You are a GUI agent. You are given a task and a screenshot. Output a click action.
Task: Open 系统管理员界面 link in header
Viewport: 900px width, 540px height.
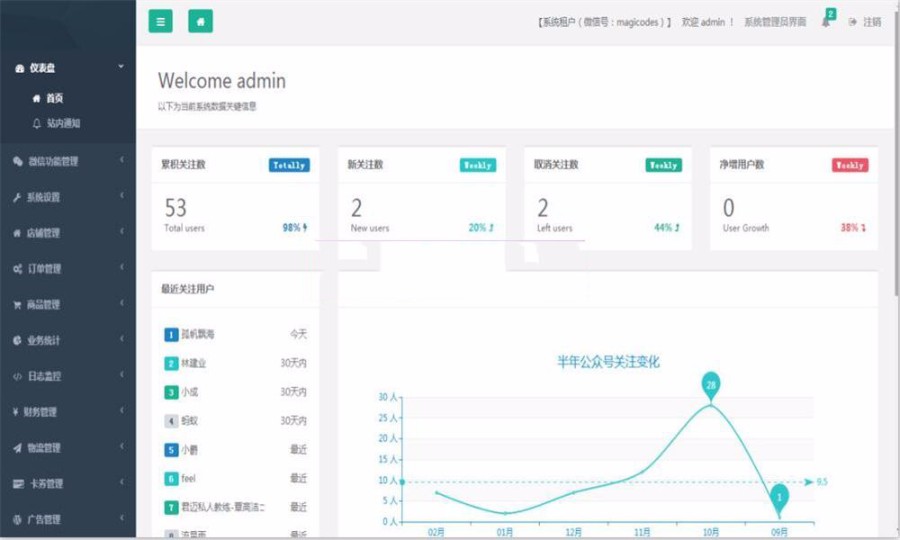tap(775, 22)
